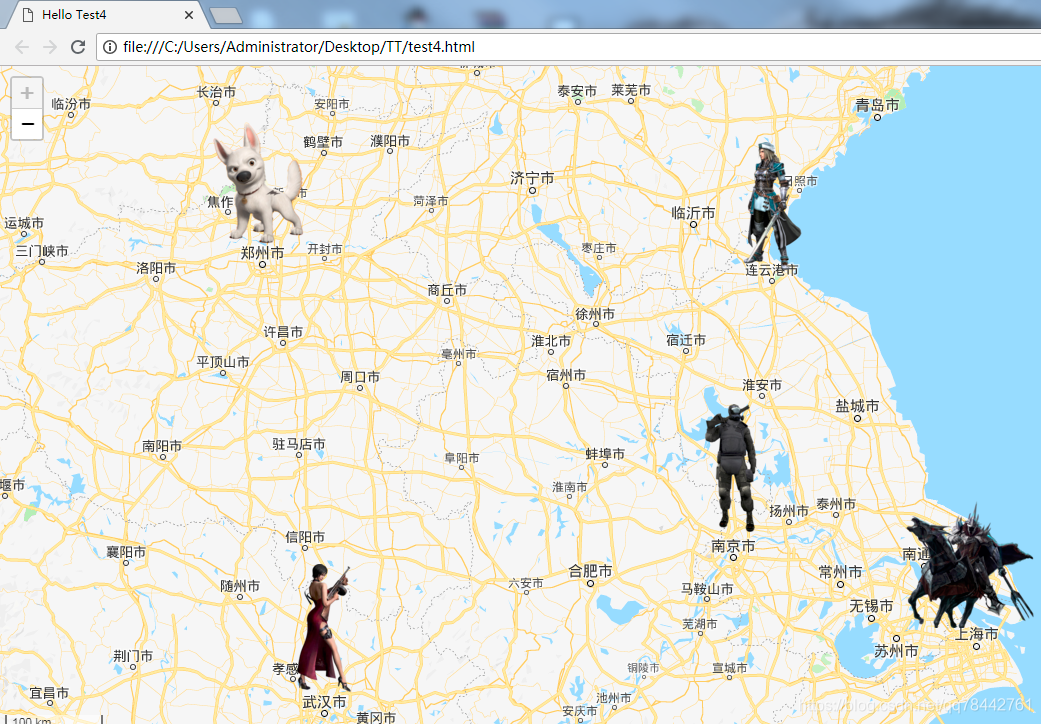Click the 宿州市 city label
The image size is (1041, 724).
tap(566, 375)
